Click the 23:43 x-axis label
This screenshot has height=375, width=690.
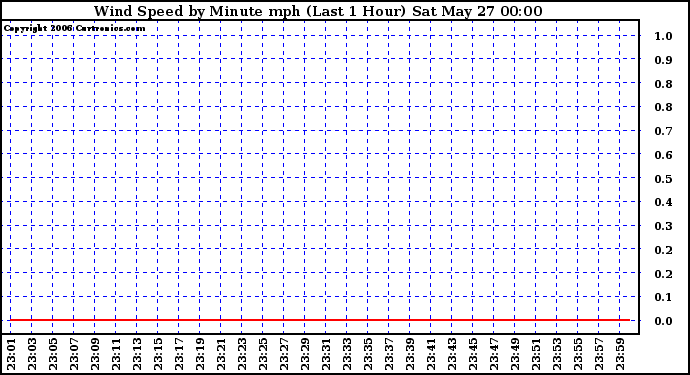coord(452,354)
